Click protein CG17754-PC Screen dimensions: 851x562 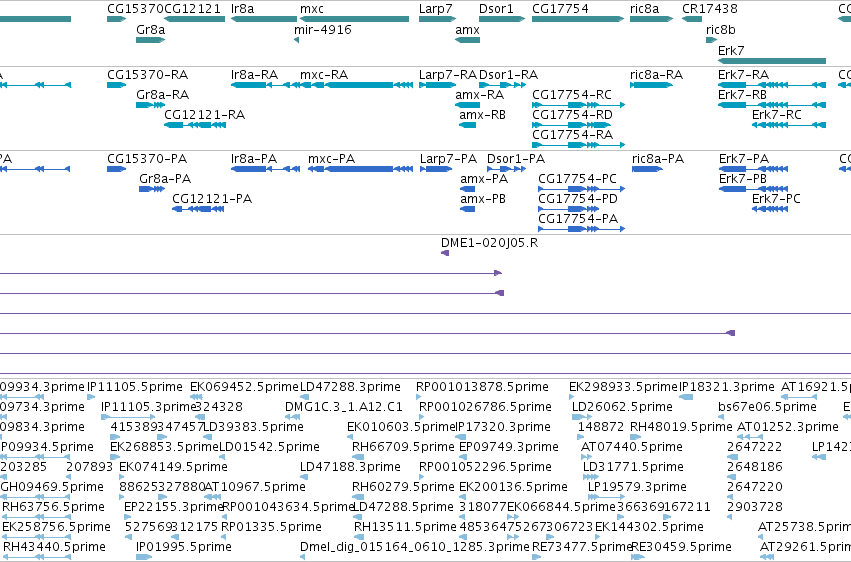coord(577,178)
